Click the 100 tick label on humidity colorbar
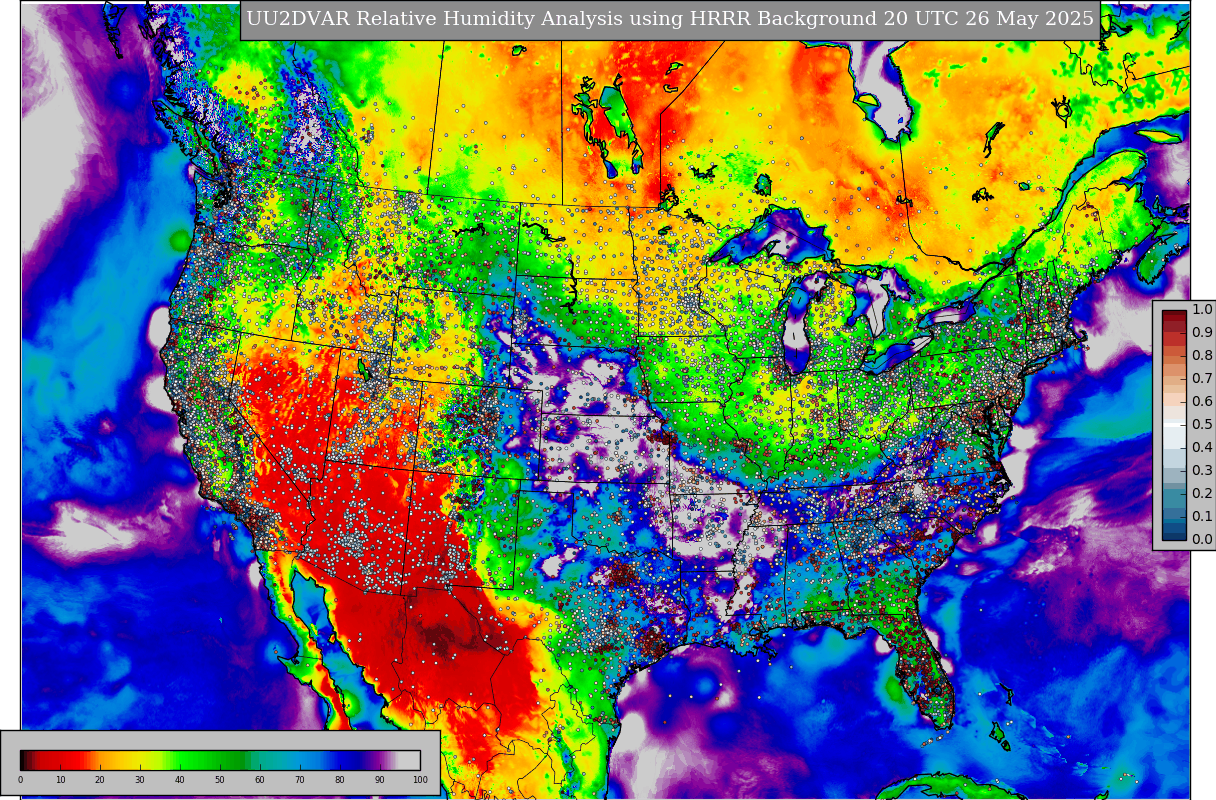The image size is (1216, 800). 420,780
